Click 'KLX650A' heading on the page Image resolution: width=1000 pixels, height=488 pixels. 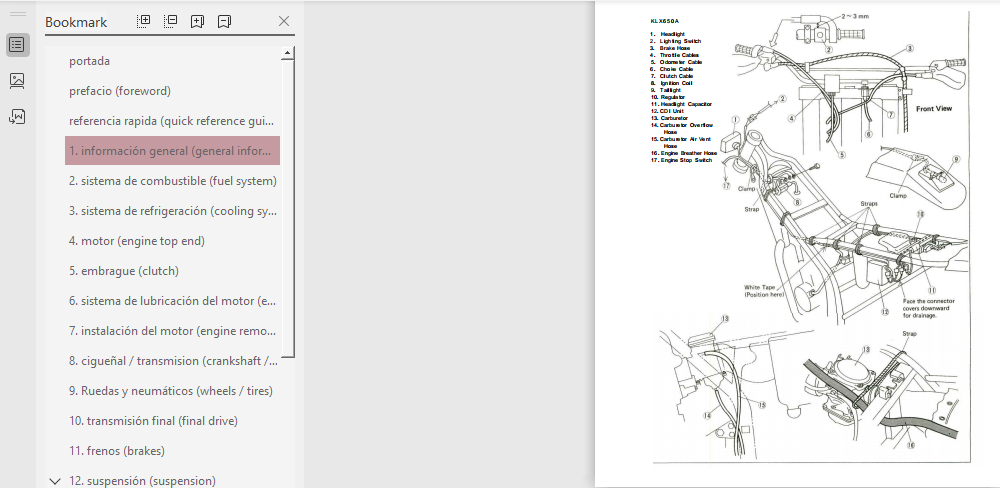coord(665,21)
